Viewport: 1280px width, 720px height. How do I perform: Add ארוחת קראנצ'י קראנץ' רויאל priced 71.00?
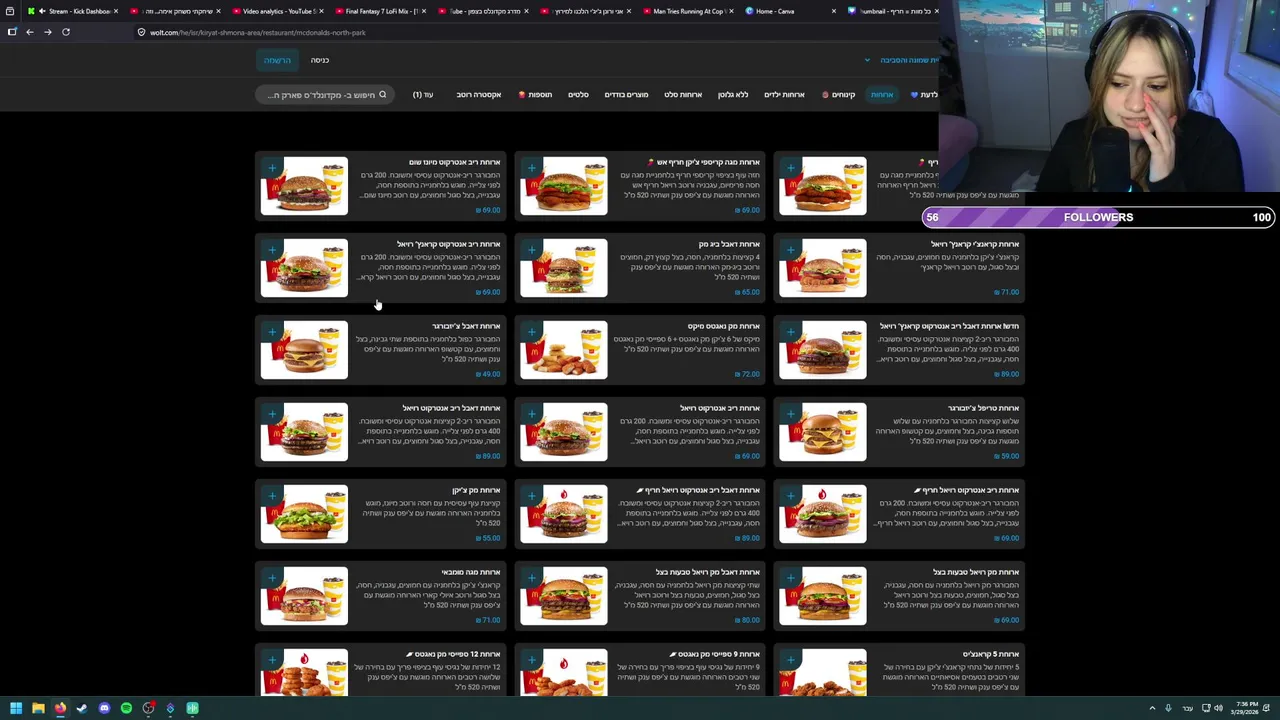(790, 250)
